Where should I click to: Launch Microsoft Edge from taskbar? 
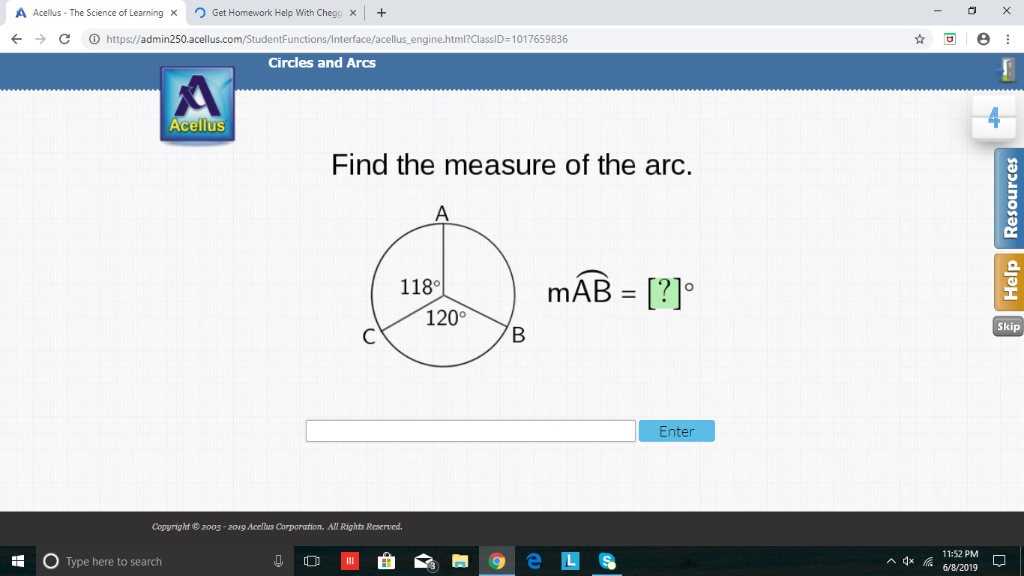533,561
